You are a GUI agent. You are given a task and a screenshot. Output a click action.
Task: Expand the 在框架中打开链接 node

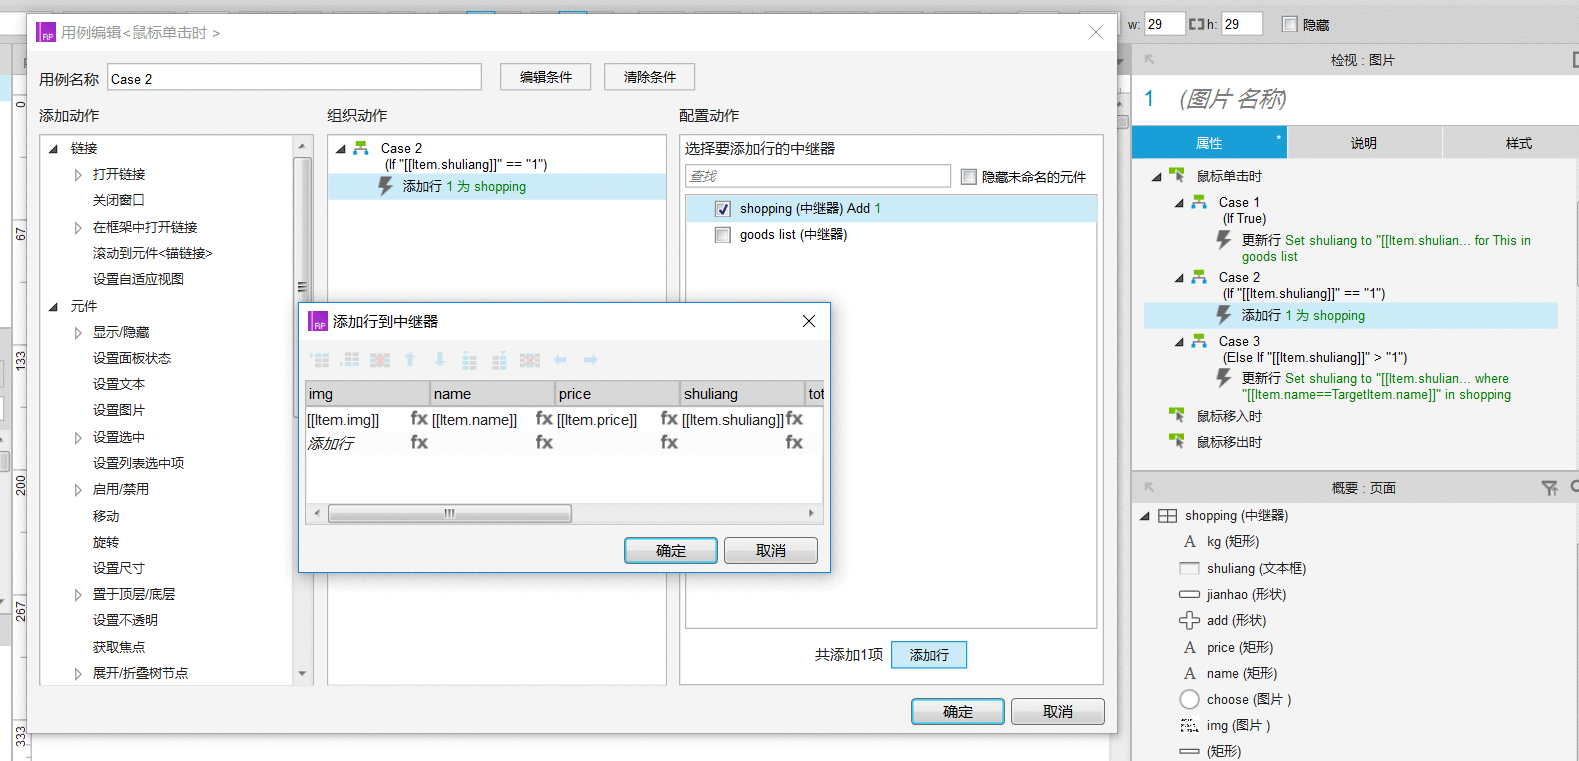click(x=78, y=228)
